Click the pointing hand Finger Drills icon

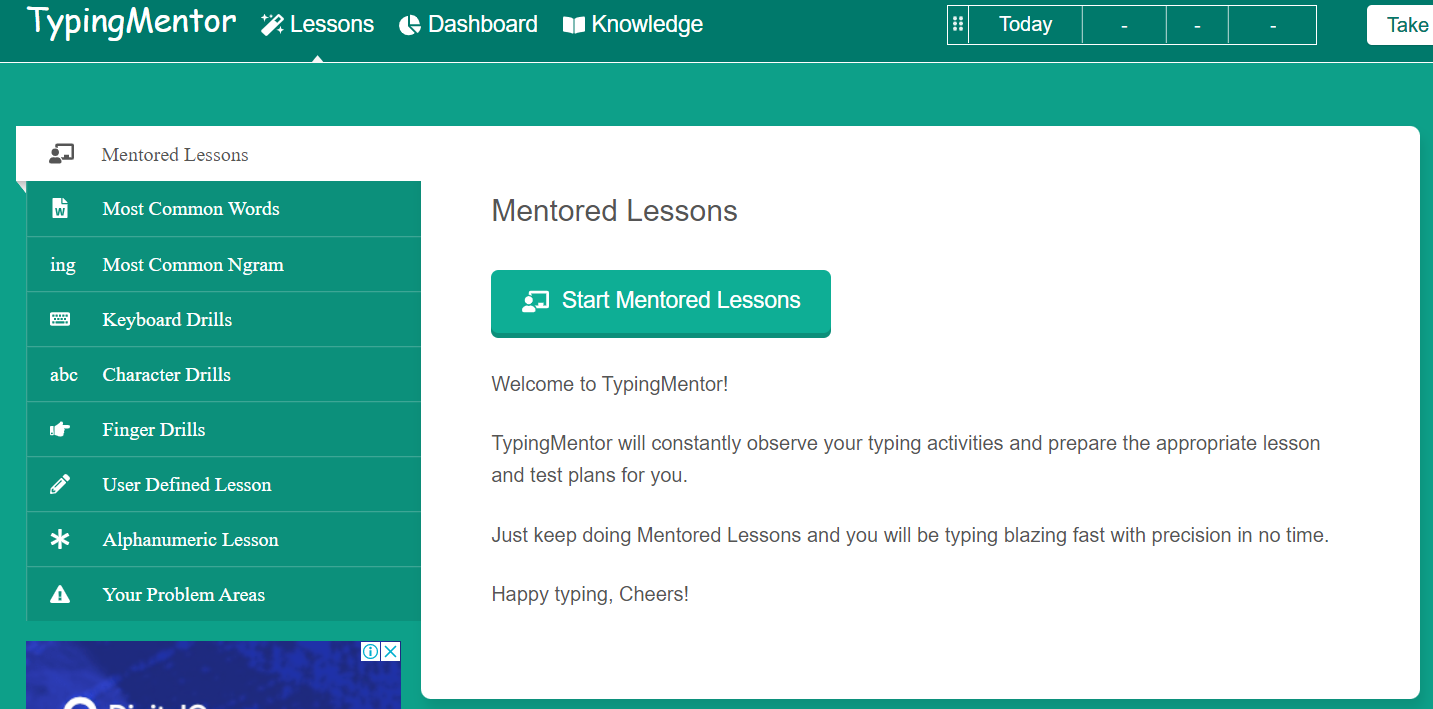[60, 430]
